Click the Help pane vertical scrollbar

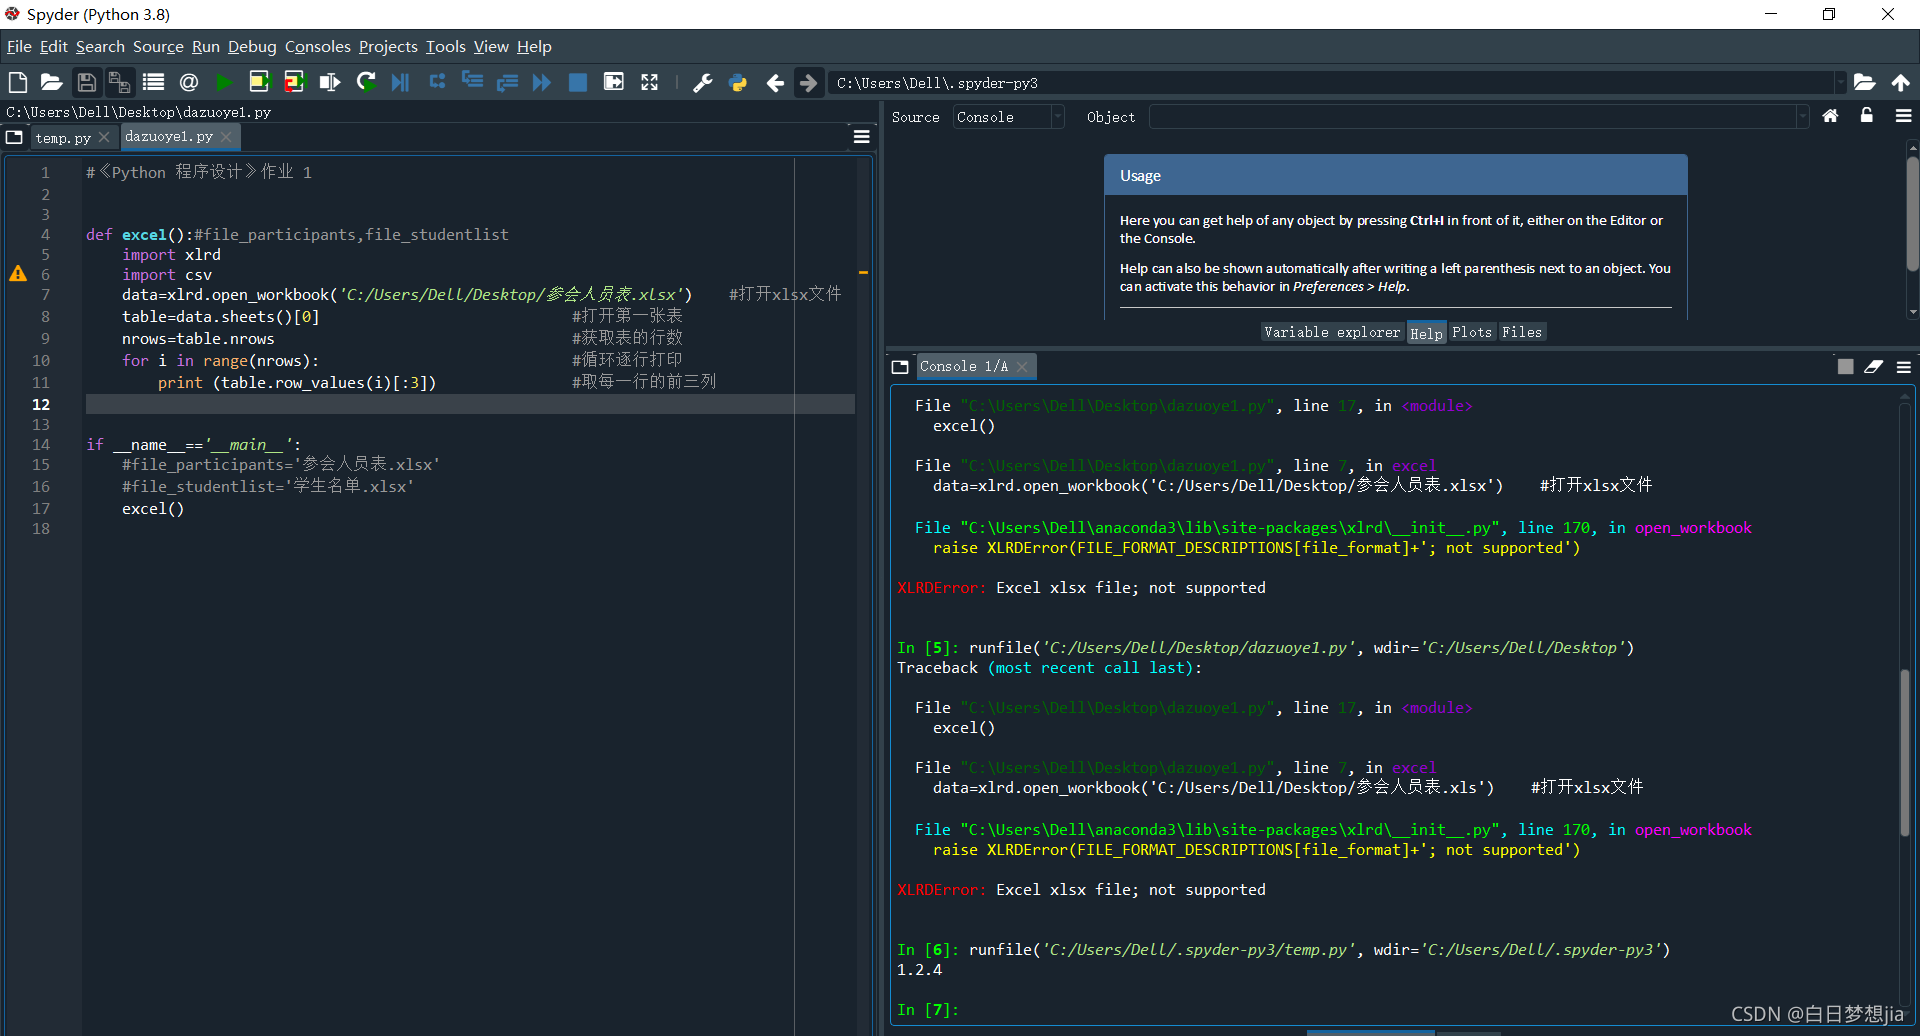(x=1912, y=213)
